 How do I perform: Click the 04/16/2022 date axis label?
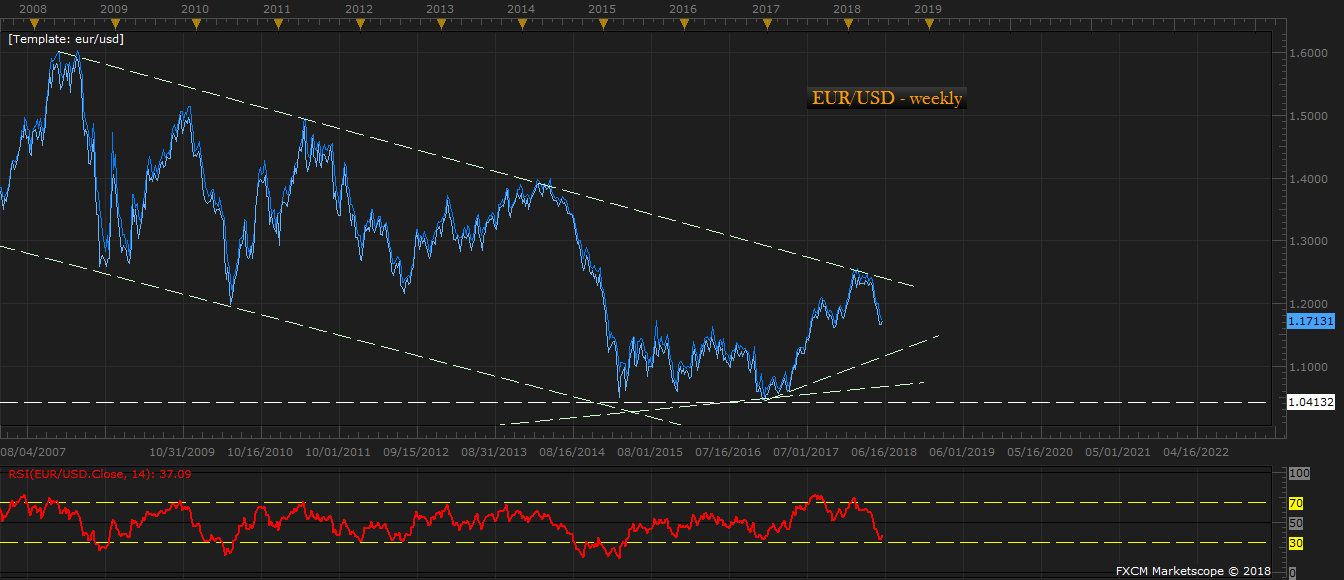[x=1213, y=452]
